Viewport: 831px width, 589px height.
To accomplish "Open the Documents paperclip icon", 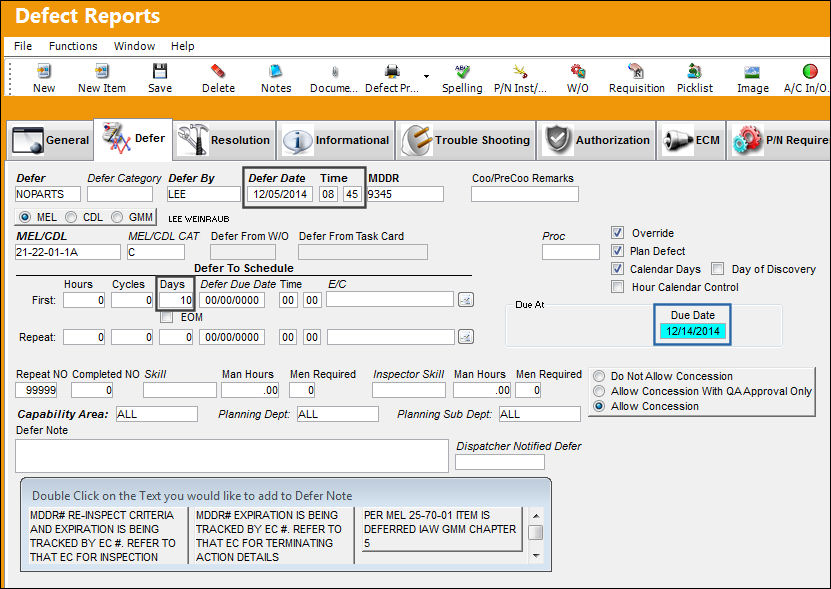I will pos(334,71).
